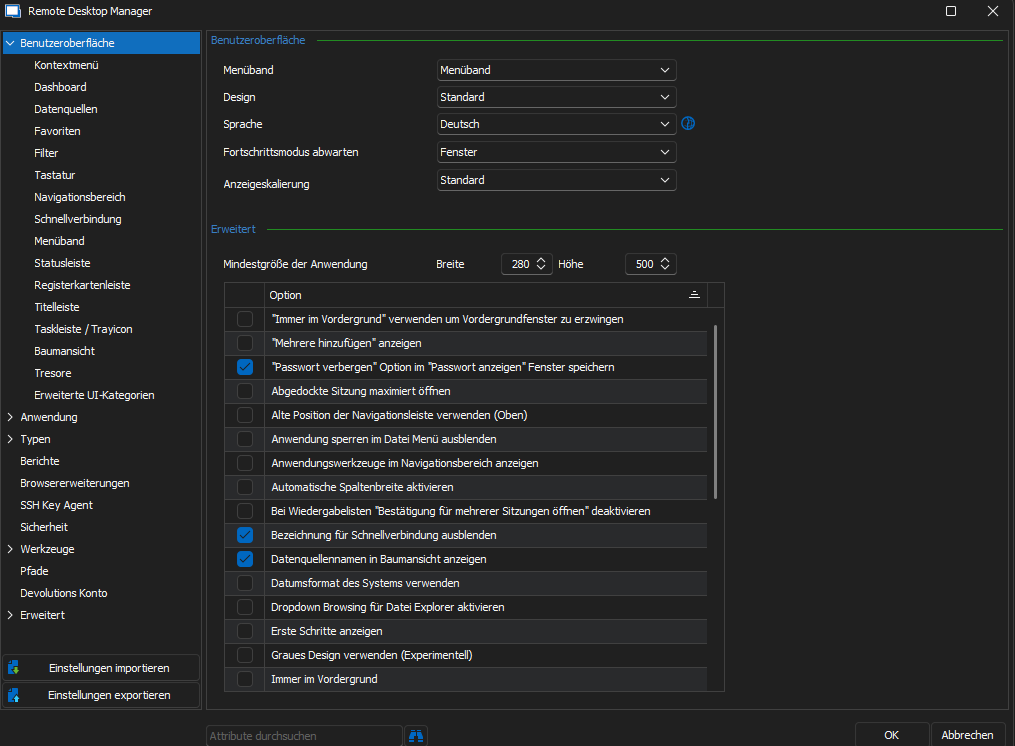The height and width of the screenshot is (746, 1015).
Task: Click Einstellungen importieren button
Action: [x=101, y=668]
